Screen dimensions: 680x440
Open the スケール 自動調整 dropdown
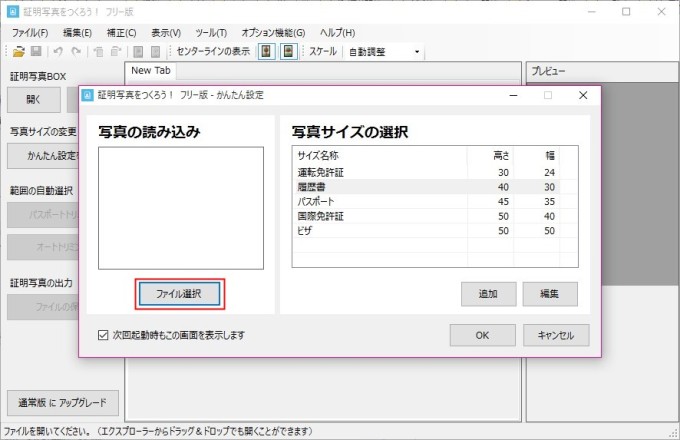(385, 51)
